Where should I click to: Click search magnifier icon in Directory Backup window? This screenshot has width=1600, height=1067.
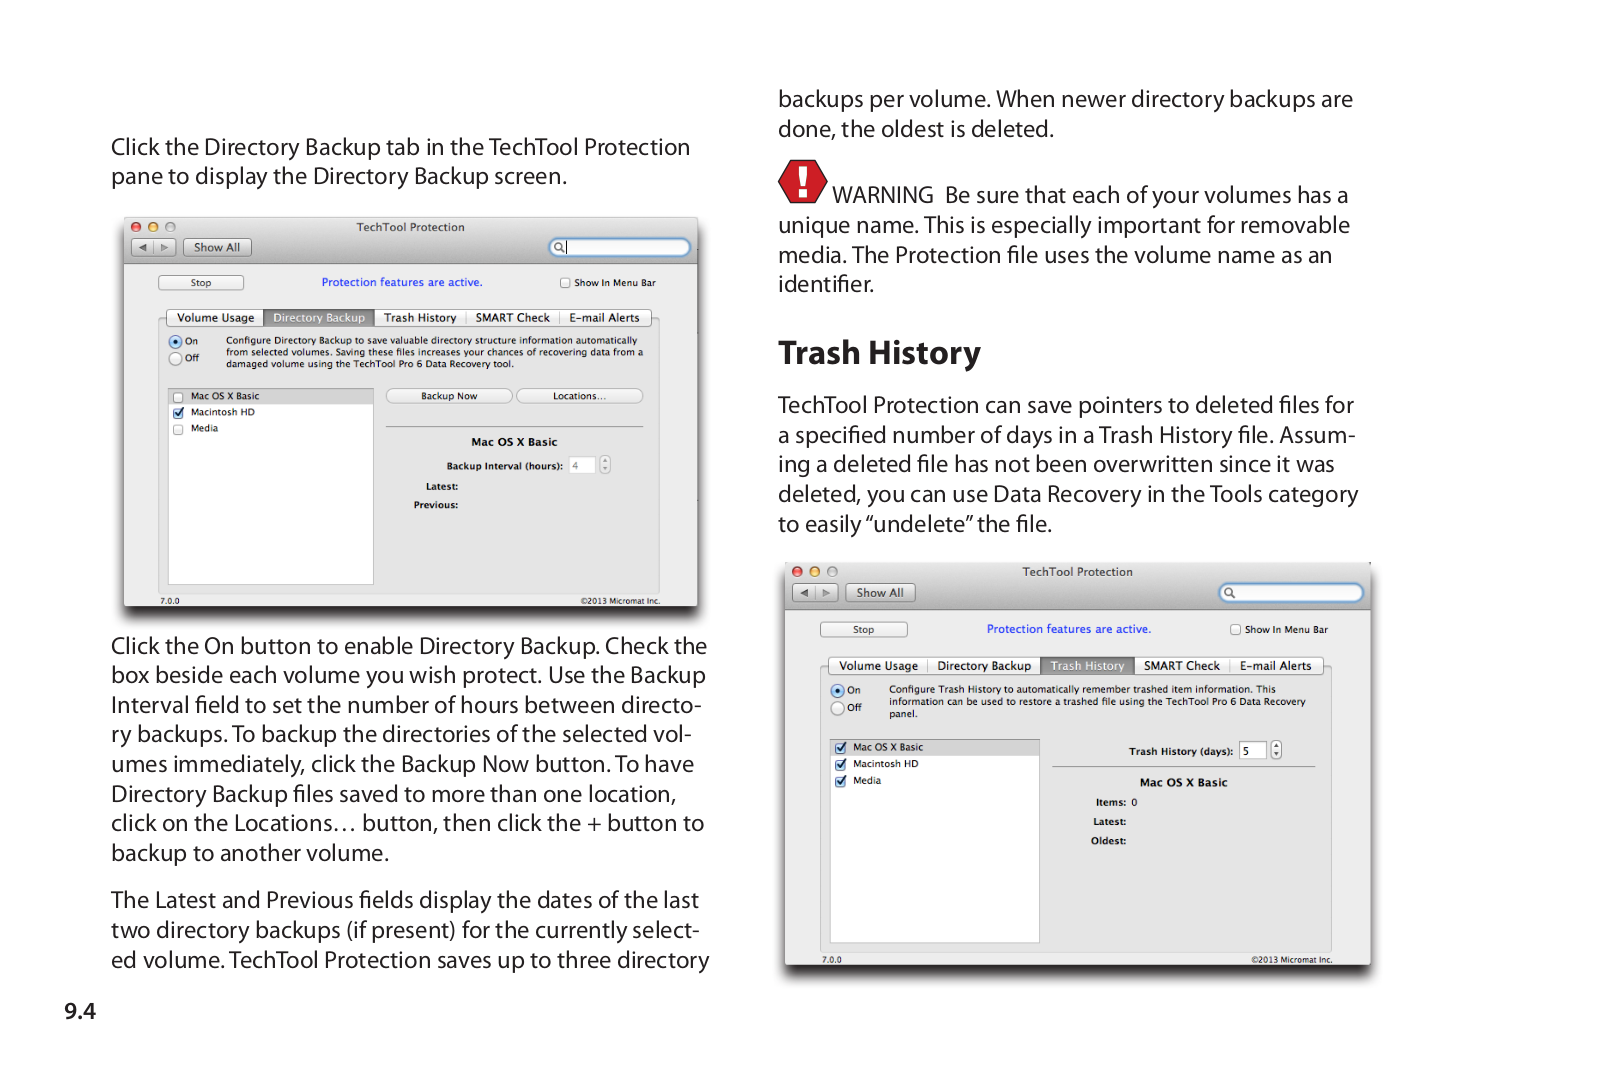click(558, 247)
